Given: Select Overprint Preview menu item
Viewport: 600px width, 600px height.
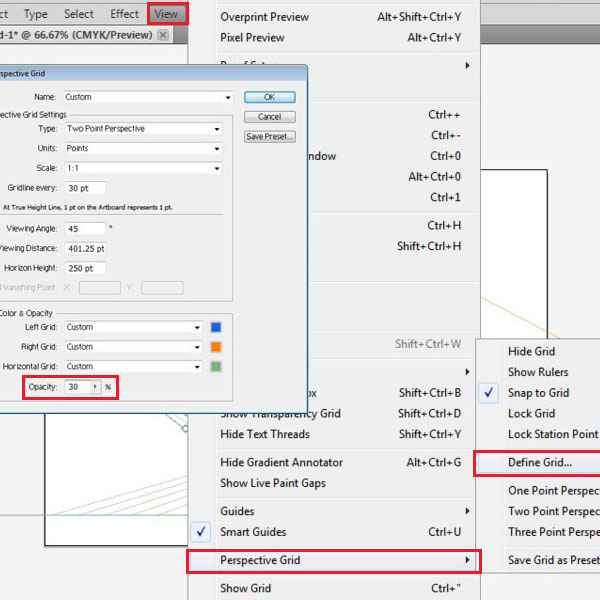Looking at the screenshot, I should coord(341,17).
